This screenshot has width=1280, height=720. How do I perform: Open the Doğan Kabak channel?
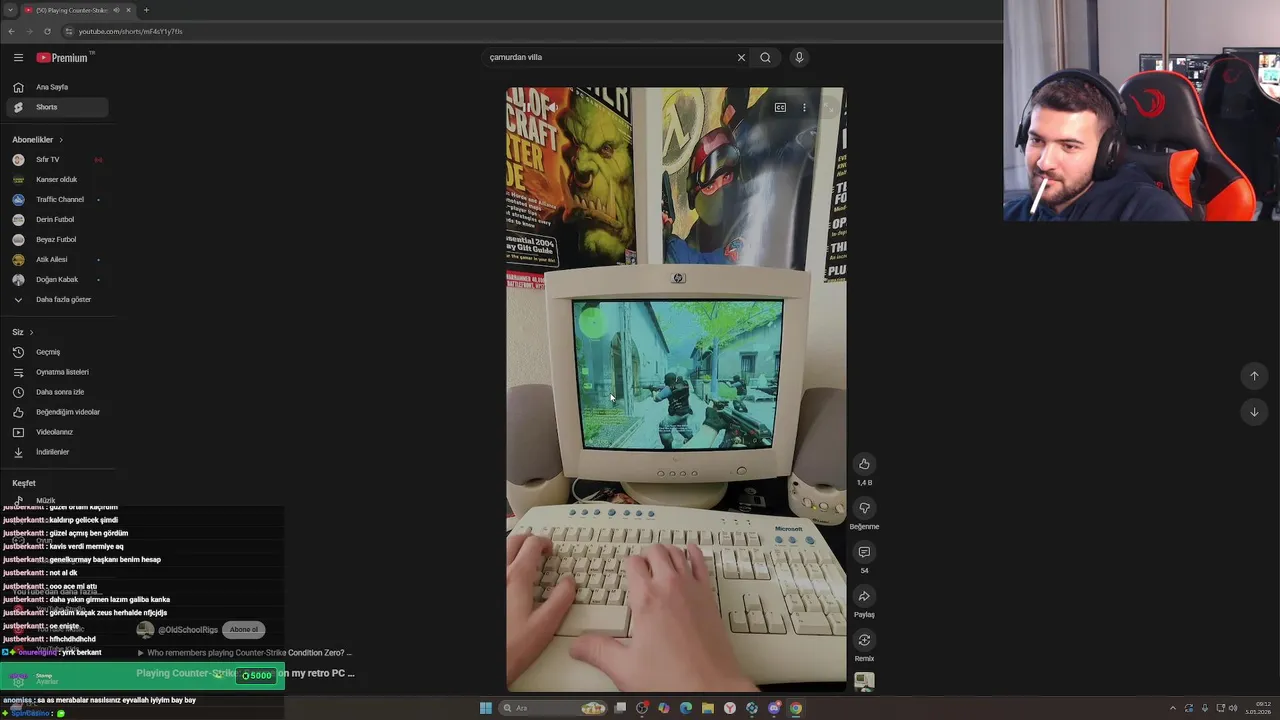[x=55, y=280]
